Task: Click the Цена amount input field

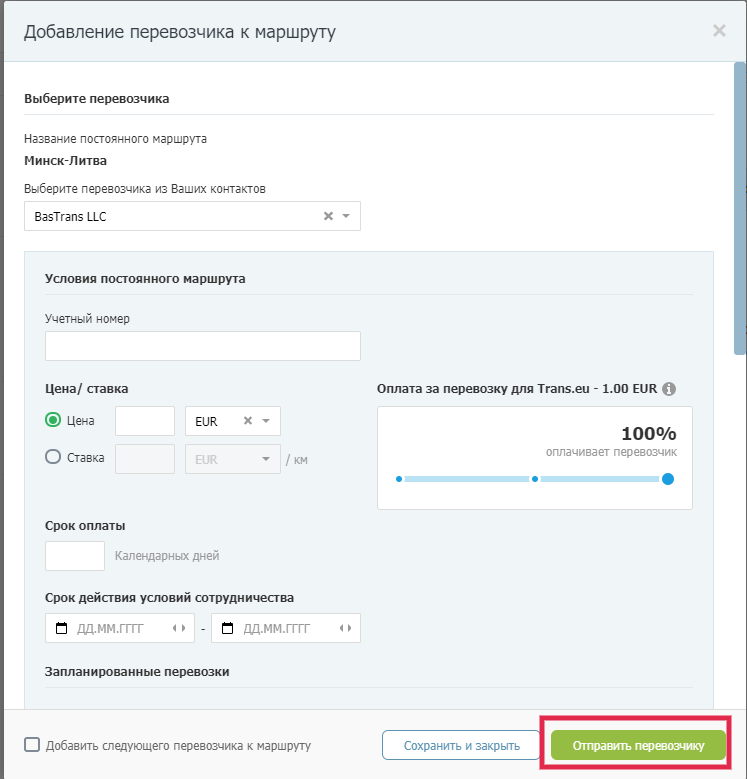Action: click(145, 421)
